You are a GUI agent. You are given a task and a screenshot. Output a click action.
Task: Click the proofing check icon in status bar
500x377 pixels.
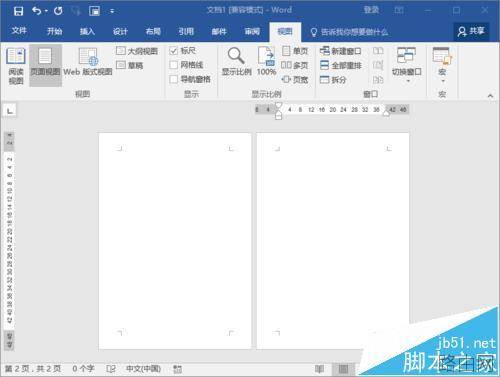pos(111,369)
